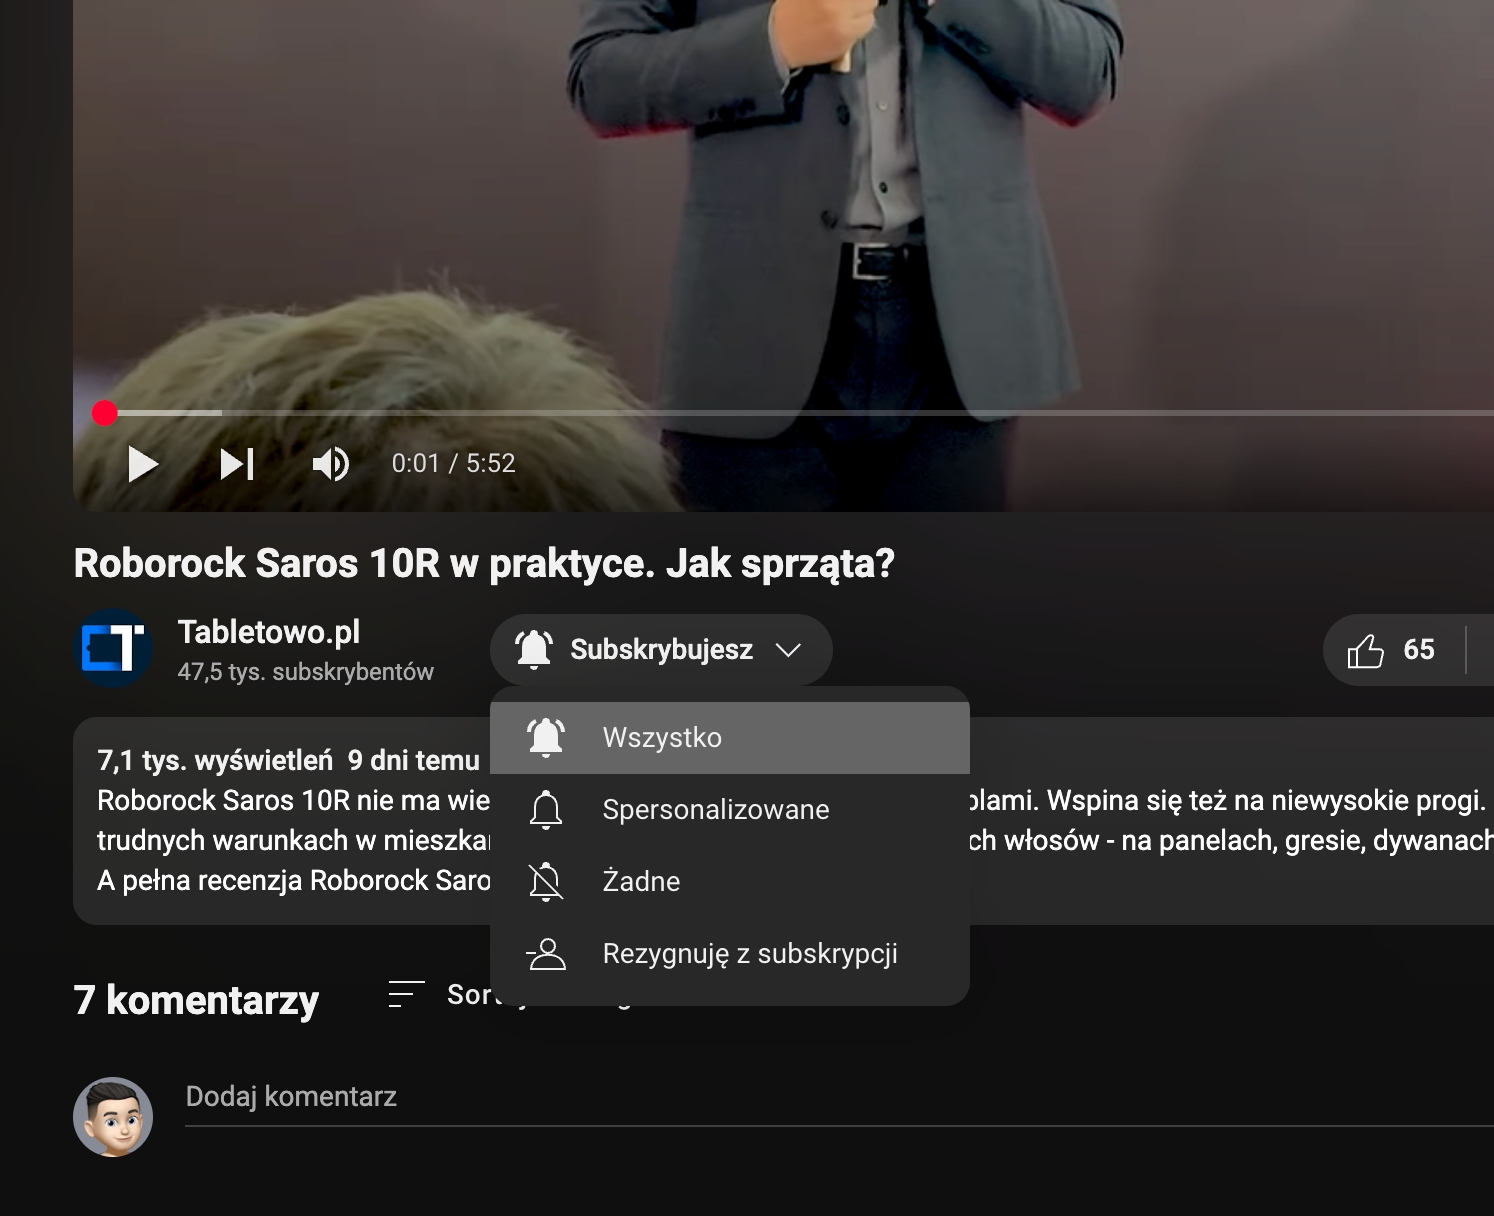
Task: Click the red progress bar scrubber
Action: coord(105,413)
